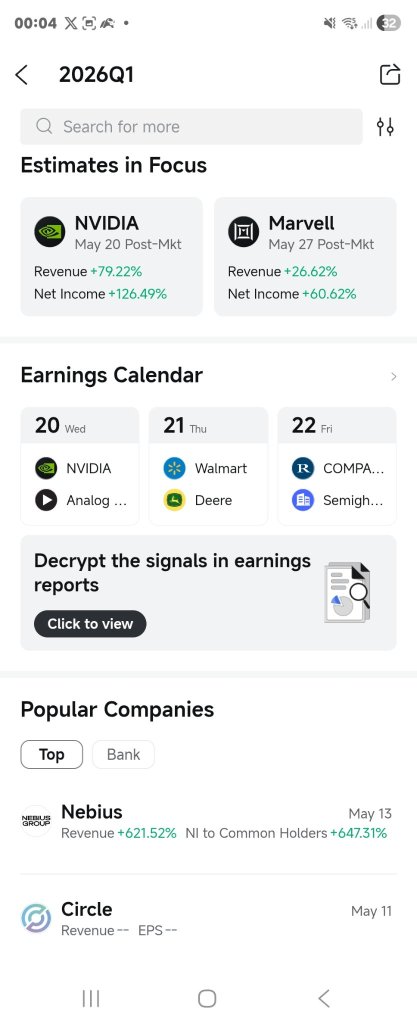Viewport: 417px width, 1024px height.
Task: Open the Fri 22 earnings day card
Action: (x=337, y=466)
